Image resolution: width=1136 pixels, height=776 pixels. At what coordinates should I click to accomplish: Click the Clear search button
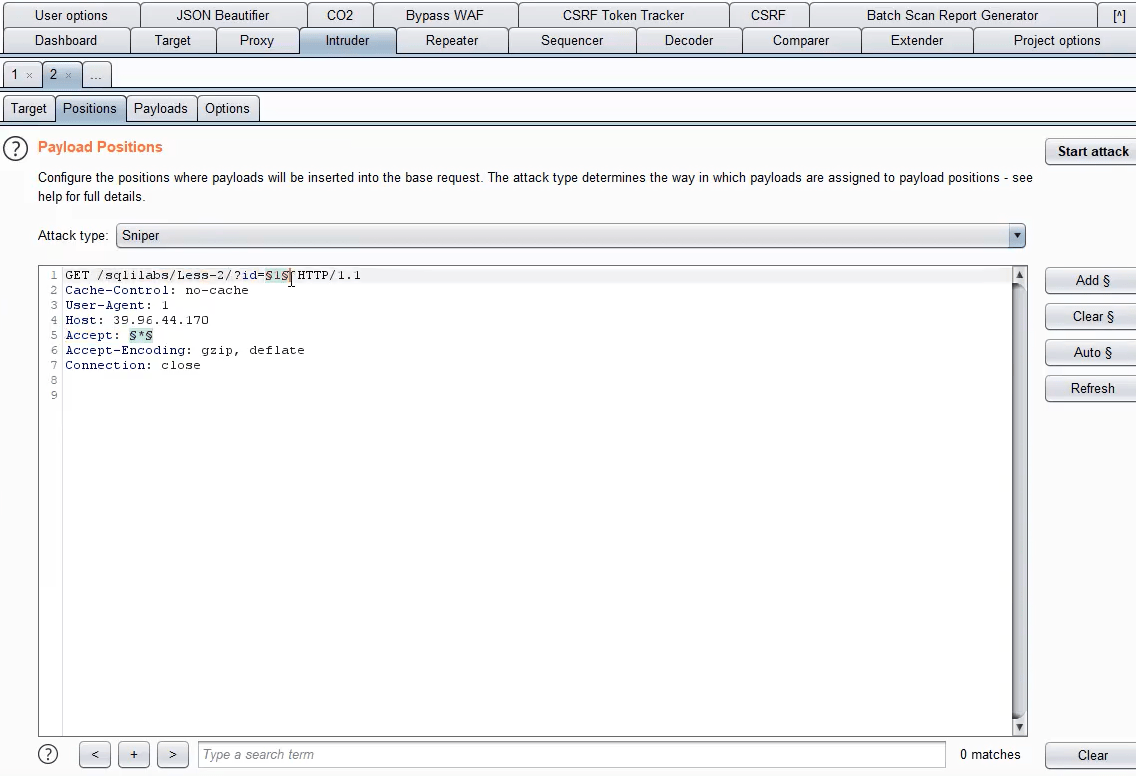[1092, 755]
